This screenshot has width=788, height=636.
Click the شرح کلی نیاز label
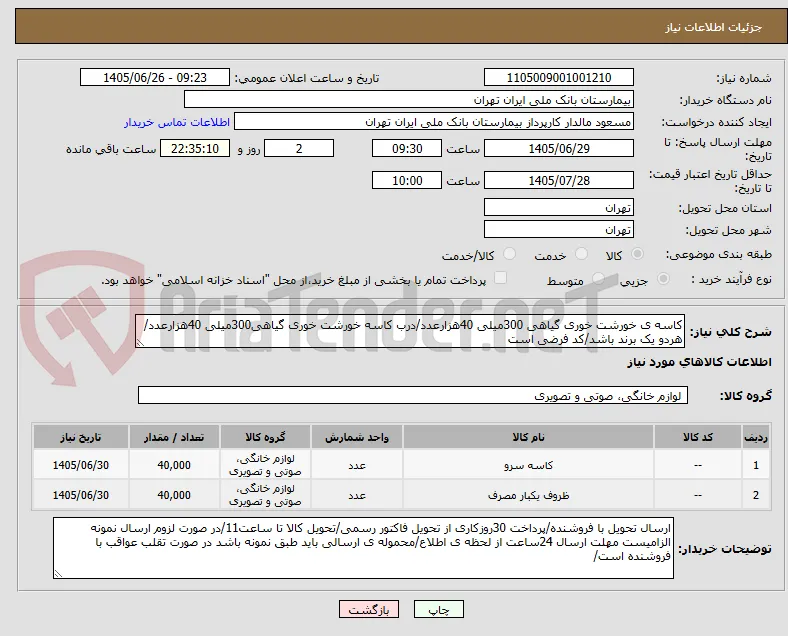click(731, 332)
